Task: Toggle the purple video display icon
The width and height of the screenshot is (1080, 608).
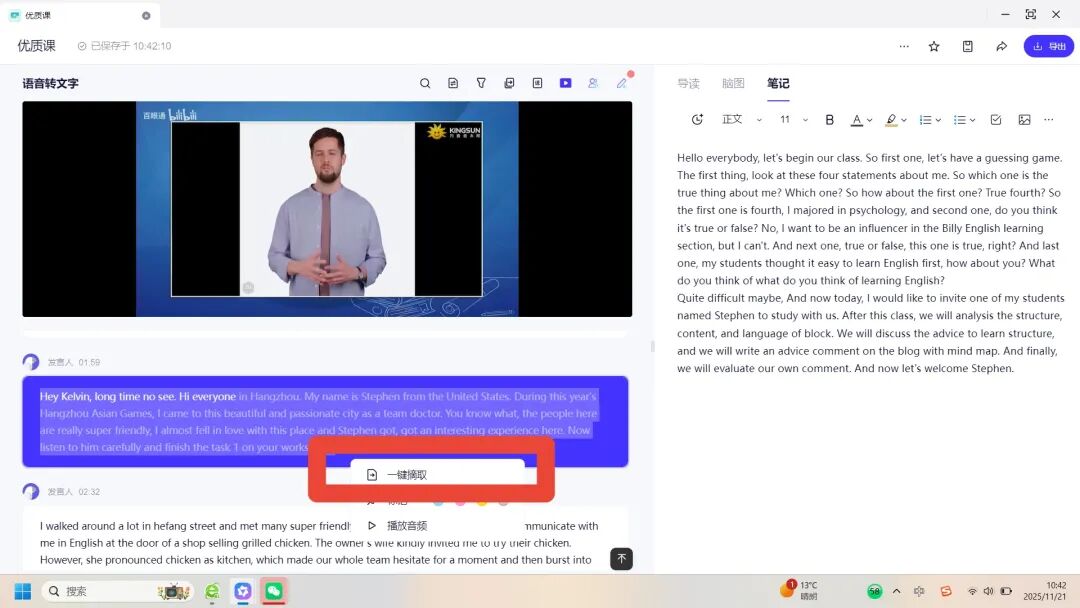Action: pyautogui.click(x=565, y=84)
